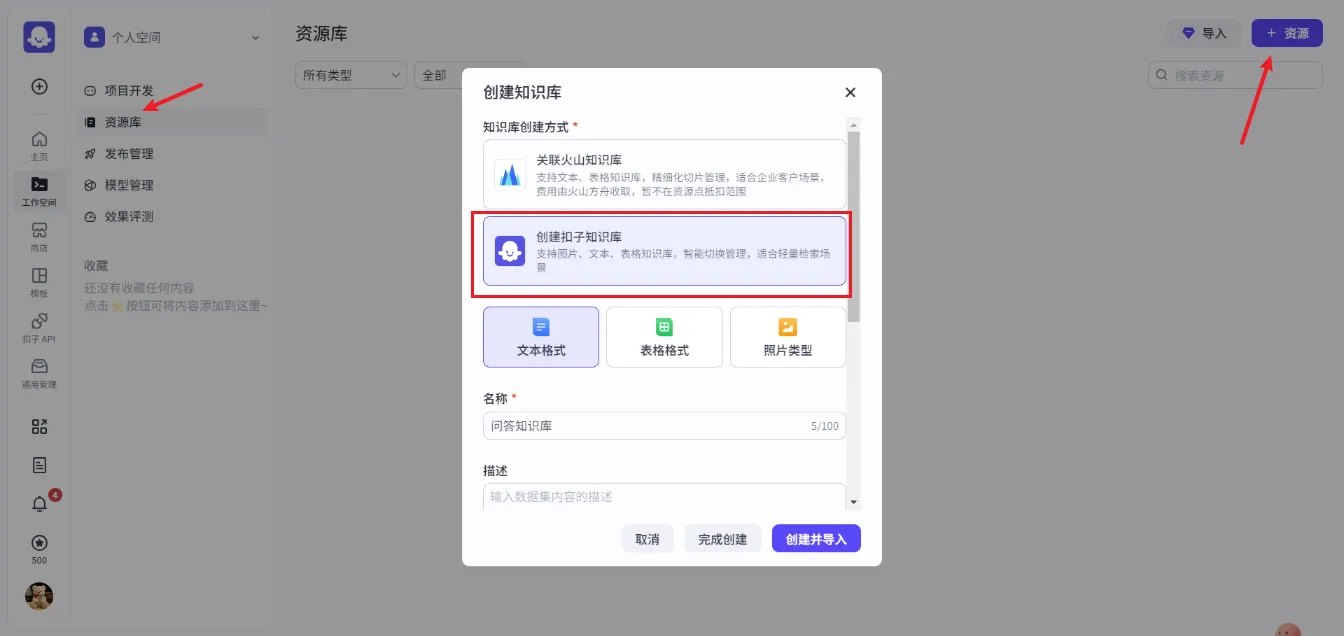Image resolution: width=1344 pixels, height=636 pixels.
Task: Close the 创建知识库 dialog
Action: coord(850,92)
